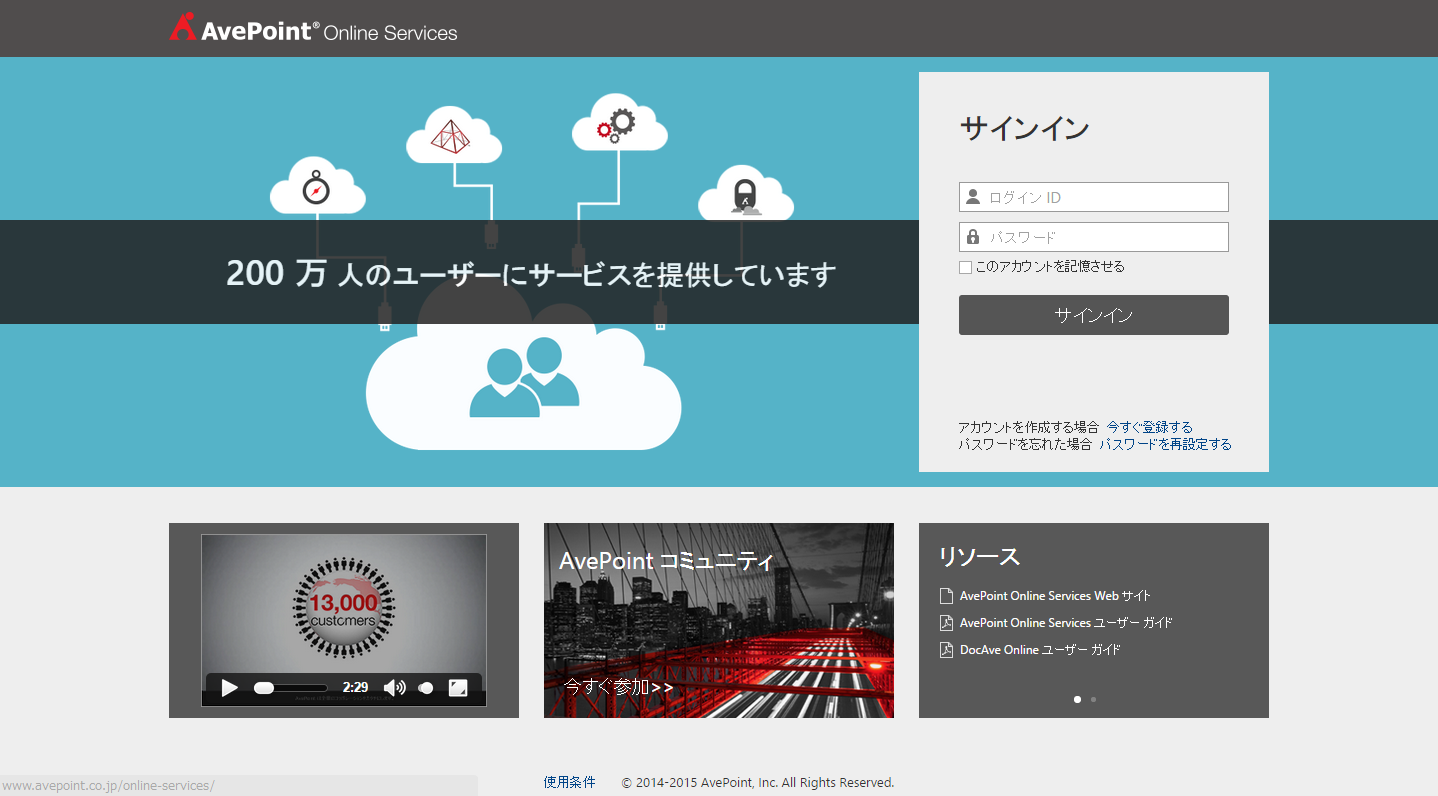1438x796 pixels.
Task: Play the 13,000 customers video
Action: 229,688
